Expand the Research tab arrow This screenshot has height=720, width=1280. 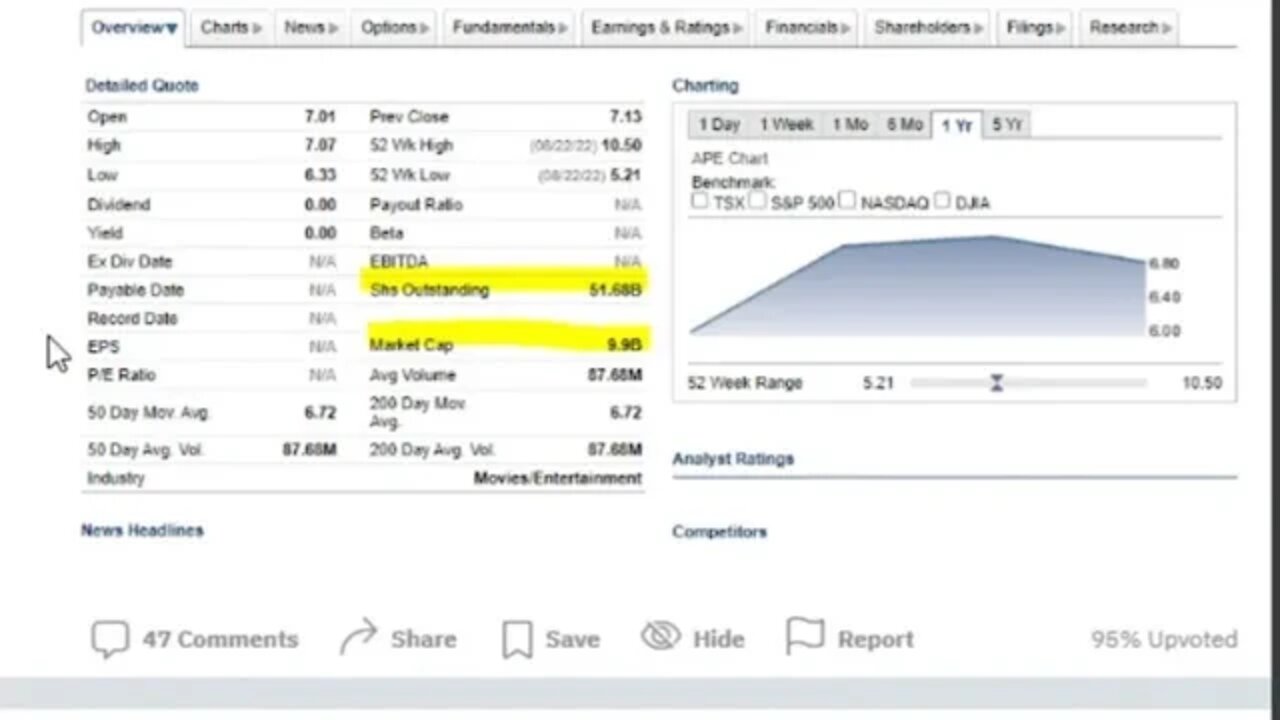click(1166, 28)
